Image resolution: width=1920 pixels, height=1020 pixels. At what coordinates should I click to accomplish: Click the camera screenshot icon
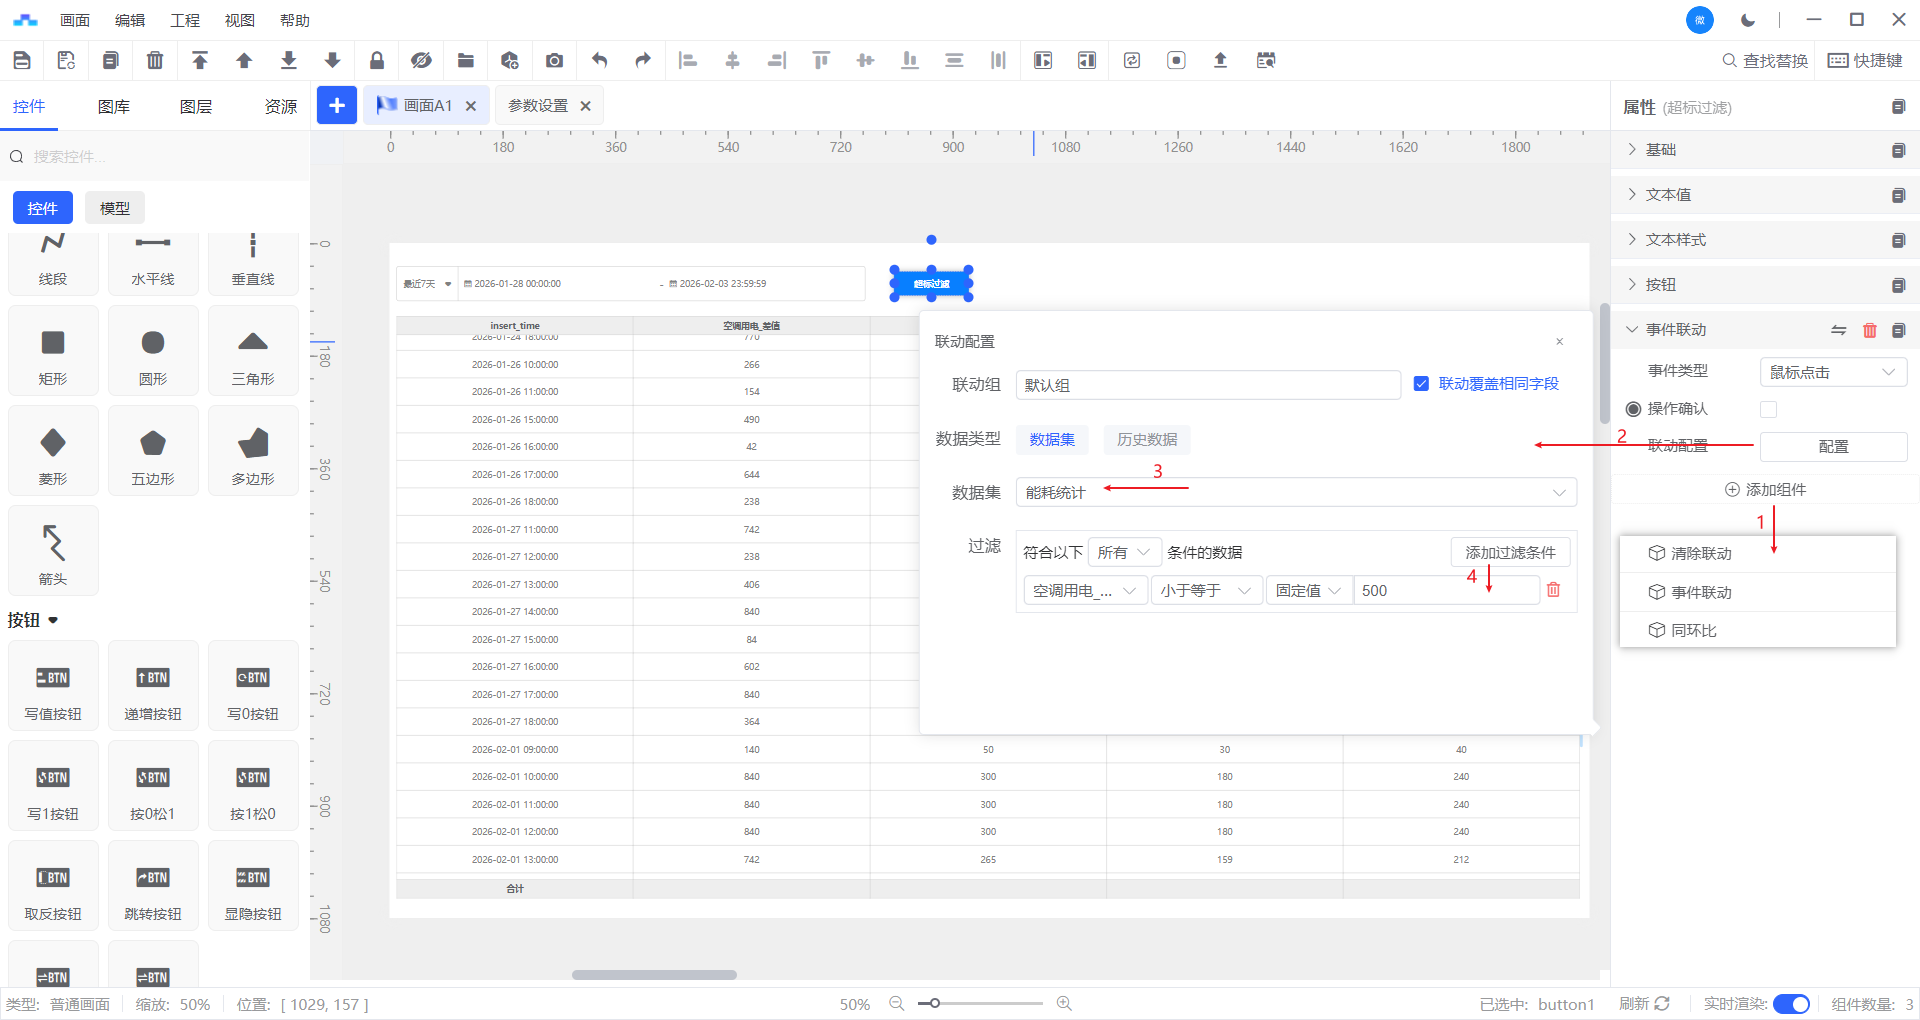pyautogui.click(x=554, y=60)
